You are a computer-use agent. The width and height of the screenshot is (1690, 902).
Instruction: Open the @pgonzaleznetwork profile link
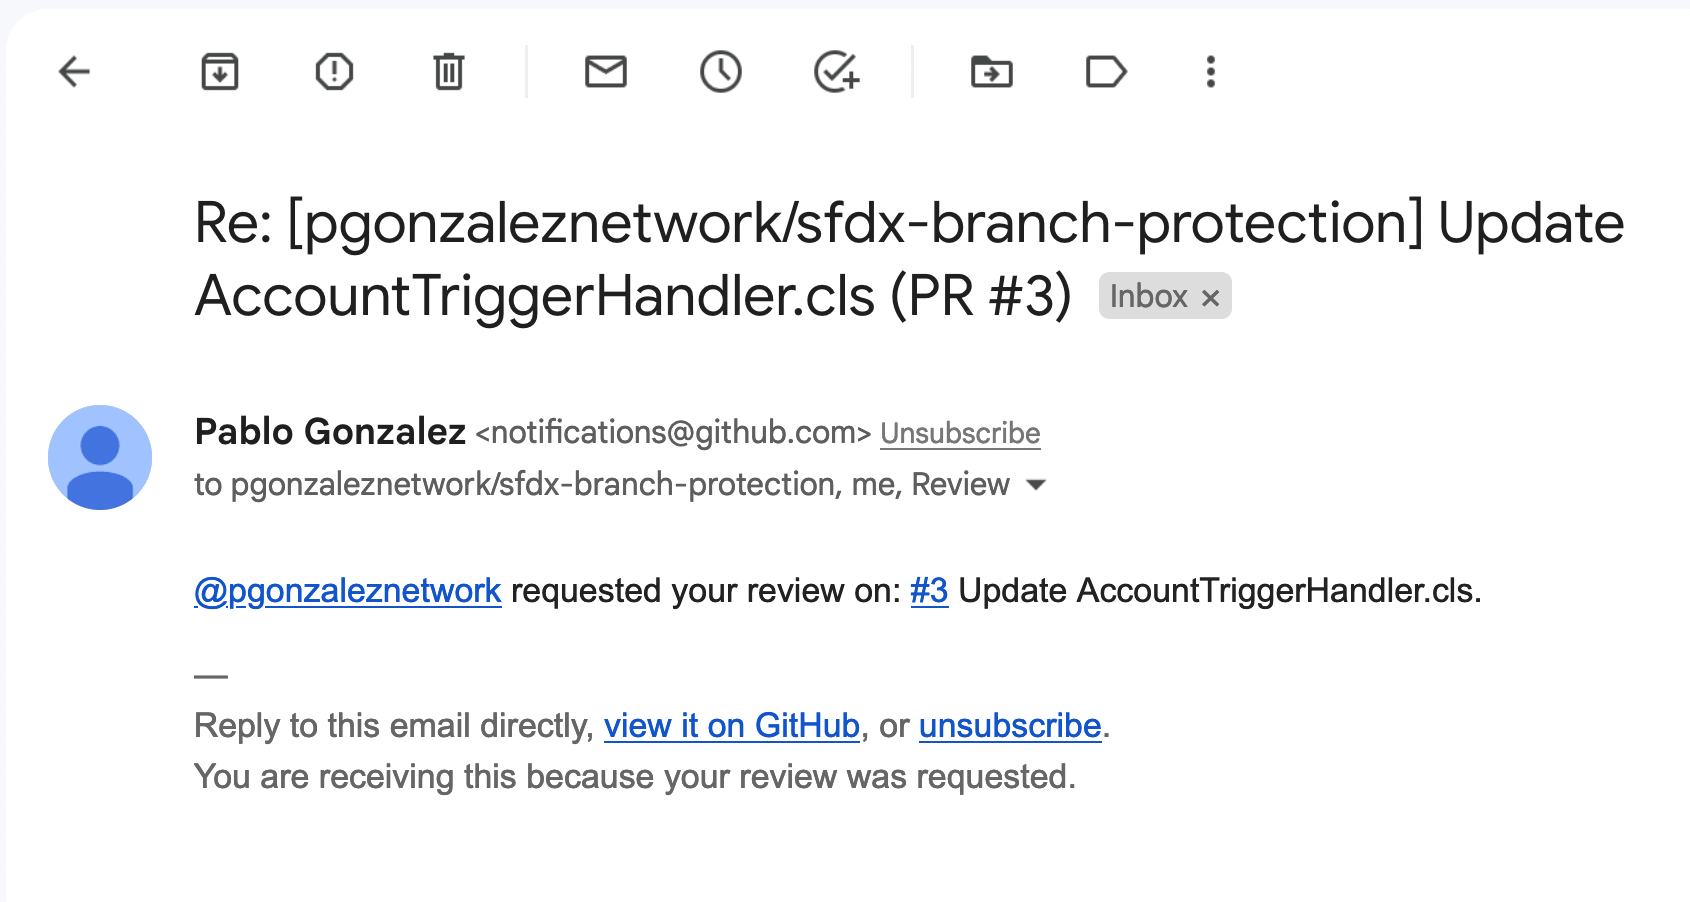click(x=348, y=591)
